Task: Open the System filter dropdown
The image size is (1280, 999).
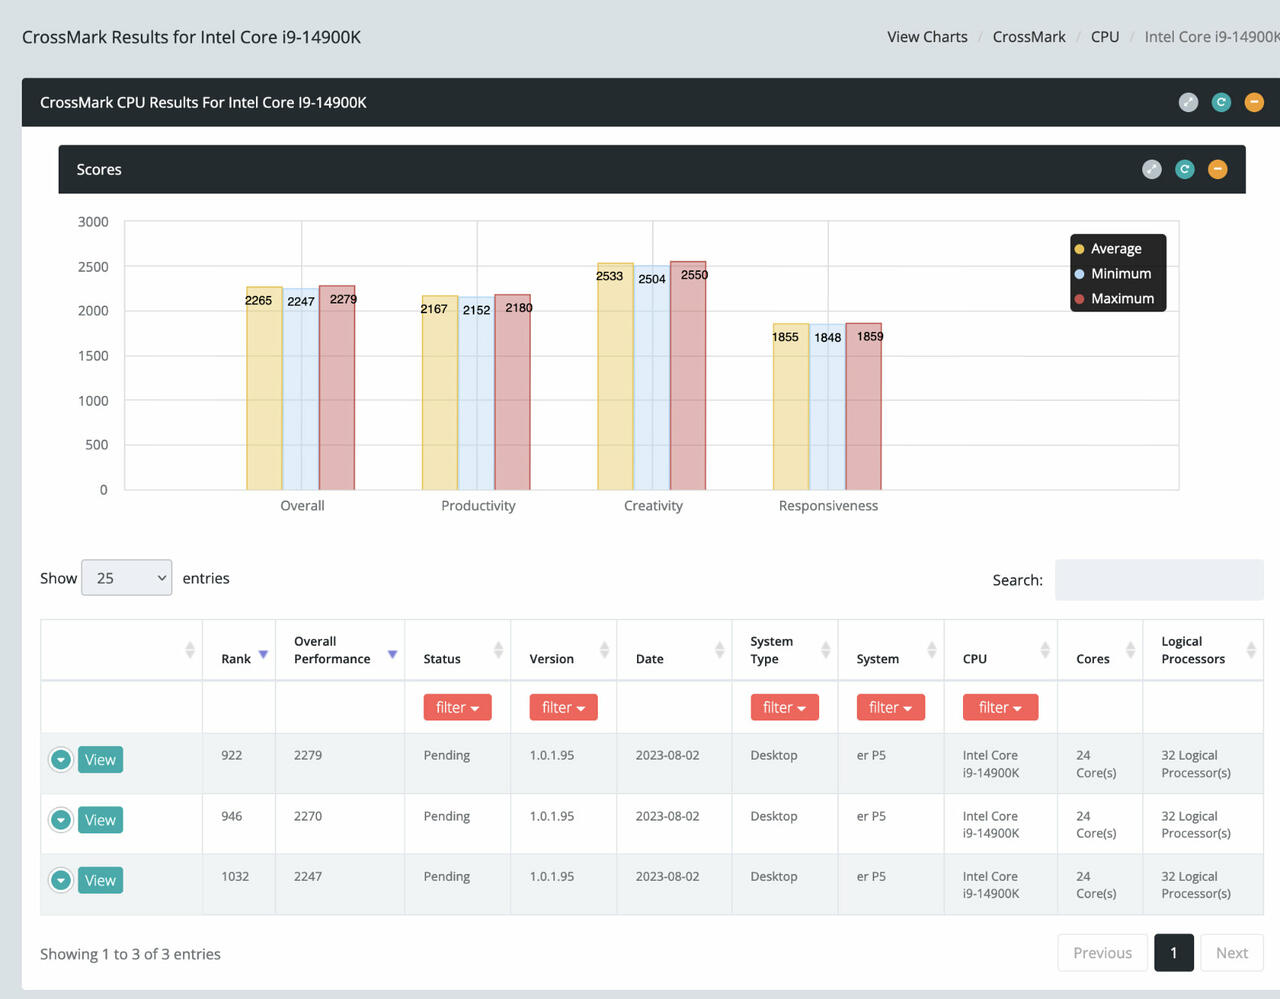Action: tap(891, 707)
